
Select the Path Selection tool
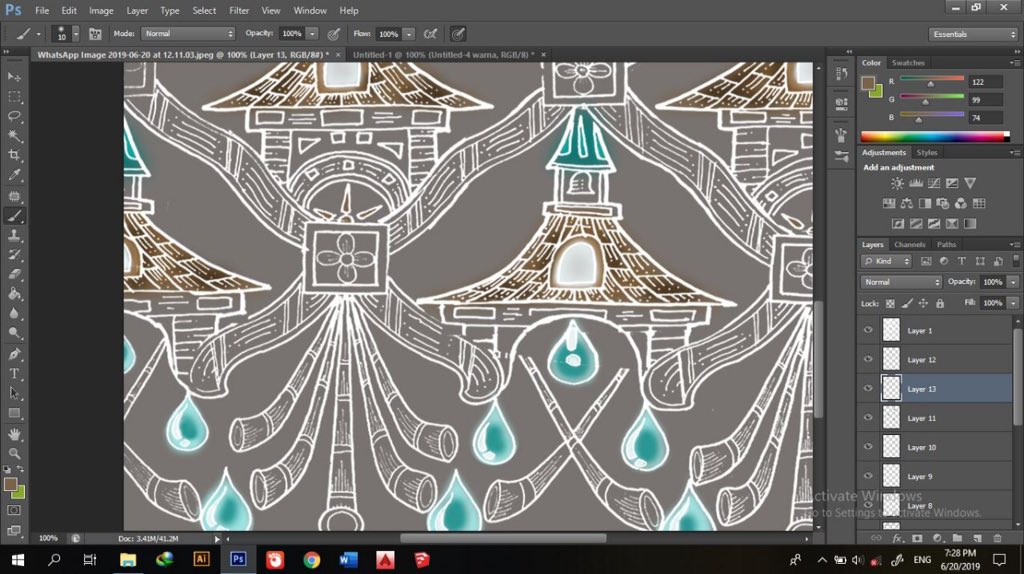click(x=14, y=393)
